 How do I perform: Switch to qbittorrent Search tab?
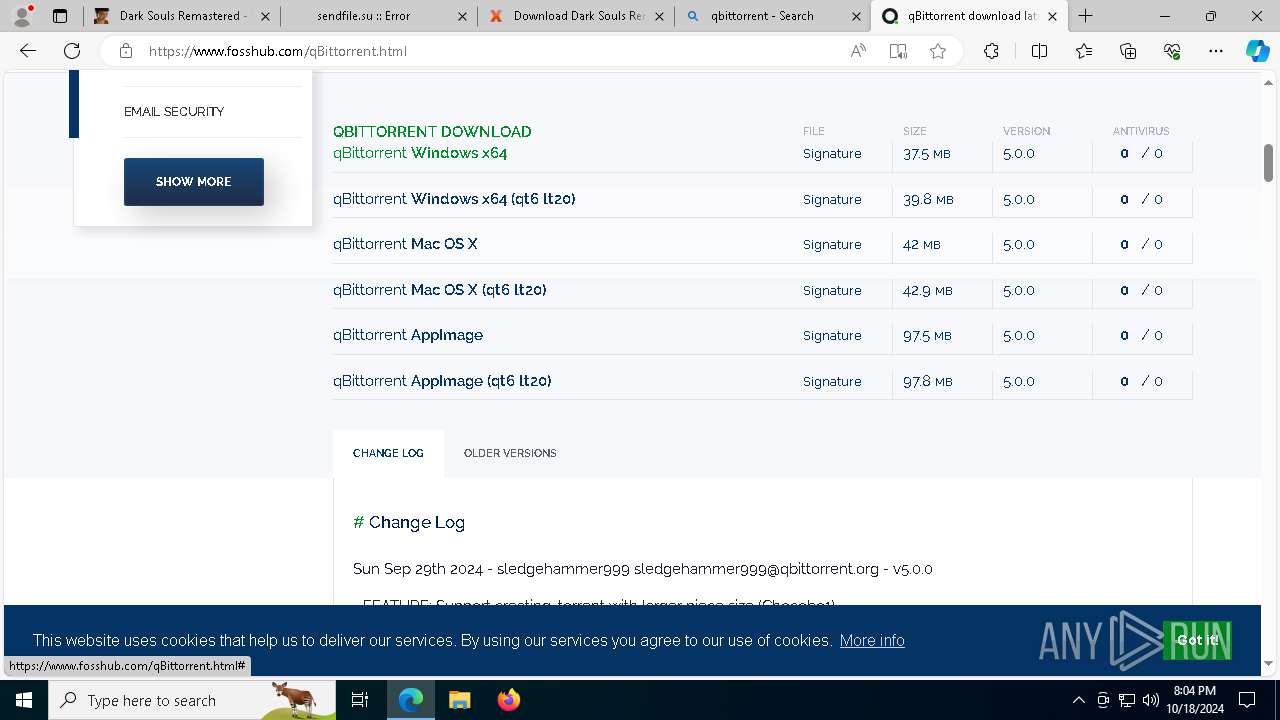click(771, 16)
